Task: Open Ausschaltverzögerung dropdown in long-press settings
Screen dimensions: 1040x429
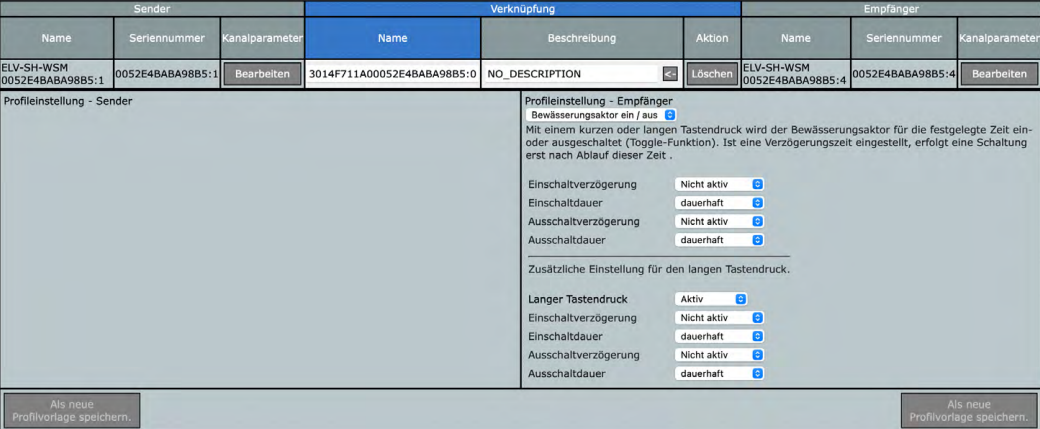Action: [719, 355]
